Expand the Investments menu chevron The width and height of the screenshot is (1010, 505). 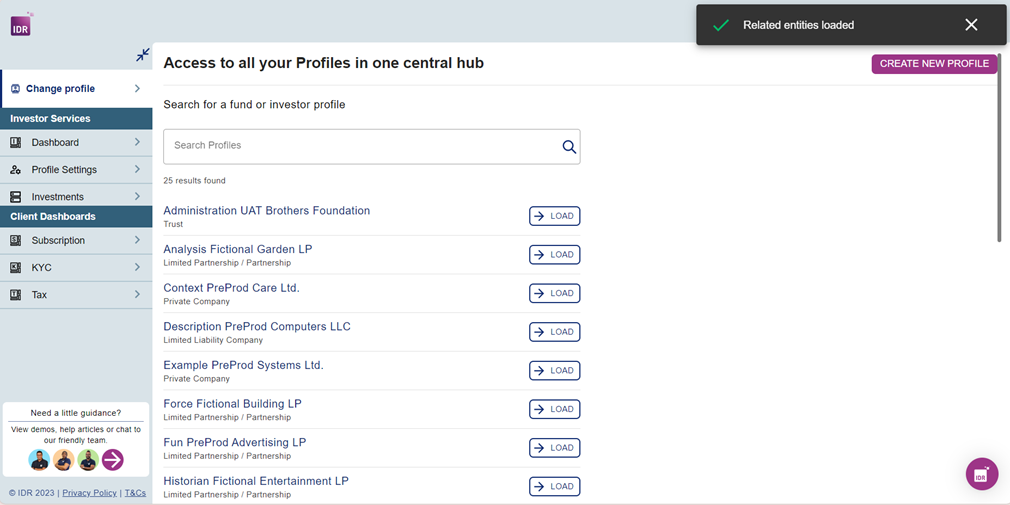pyautogui.click(x=137, y=197)
